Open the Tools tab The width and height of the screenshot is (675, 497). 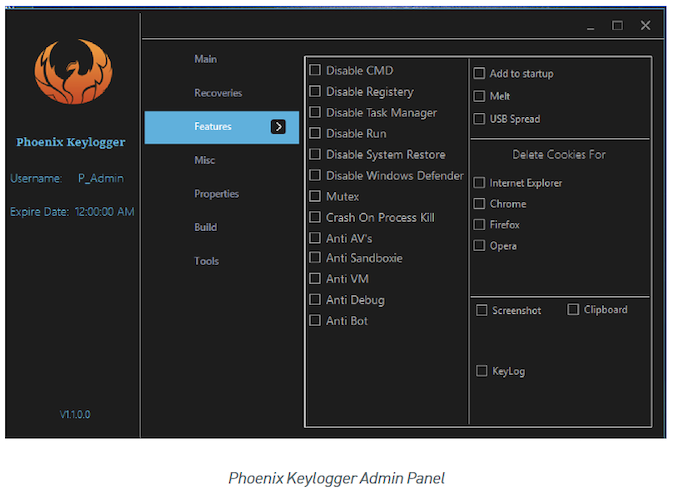[x=206, y=261]
